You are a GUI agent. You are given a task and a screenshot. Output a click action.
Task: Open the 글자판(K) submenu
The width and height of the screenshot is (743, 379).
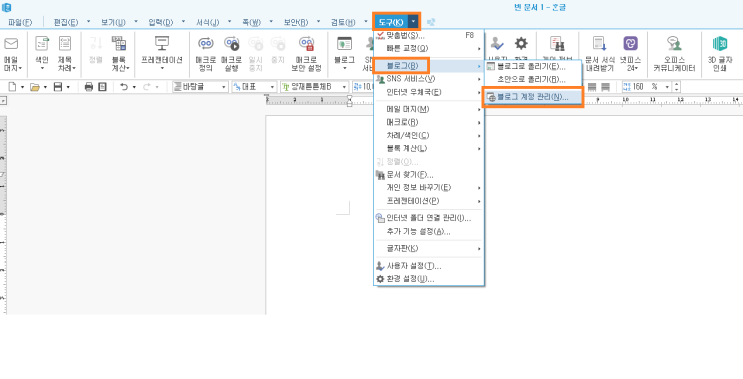pyautogui.click(x=428, y=248)
